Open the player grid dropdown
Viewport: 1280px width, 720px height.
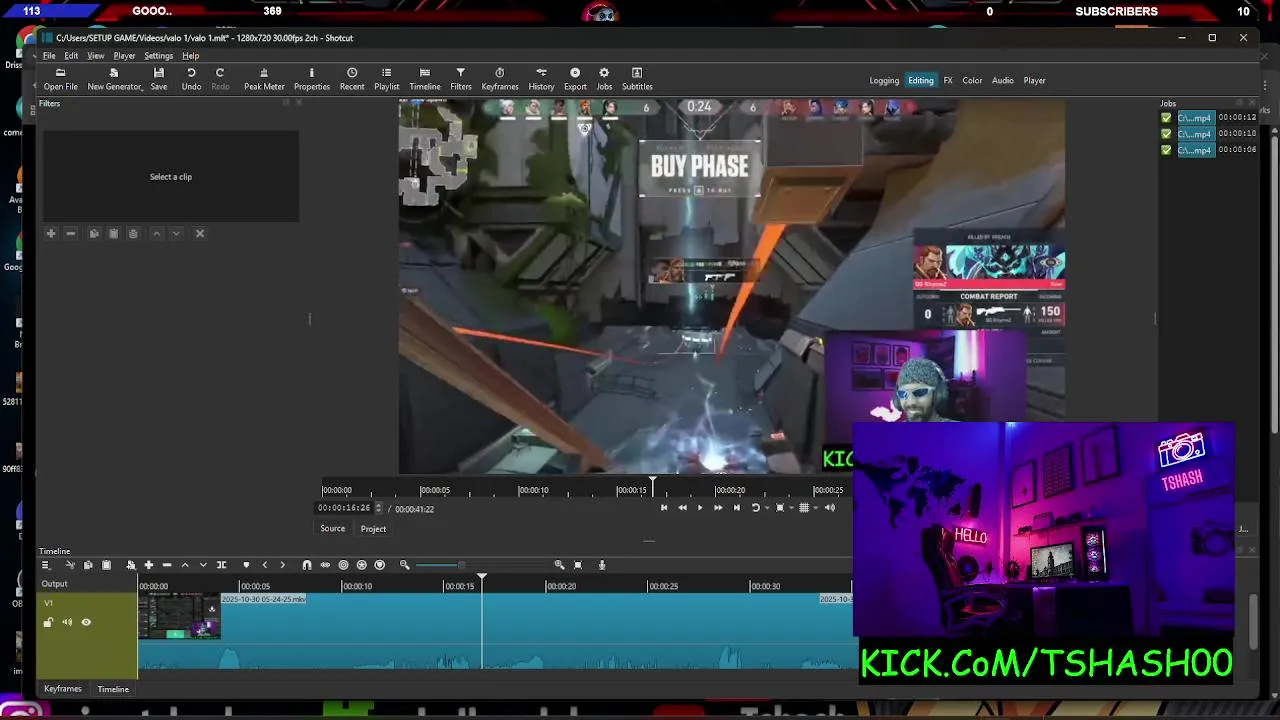(x=815, y=508)
